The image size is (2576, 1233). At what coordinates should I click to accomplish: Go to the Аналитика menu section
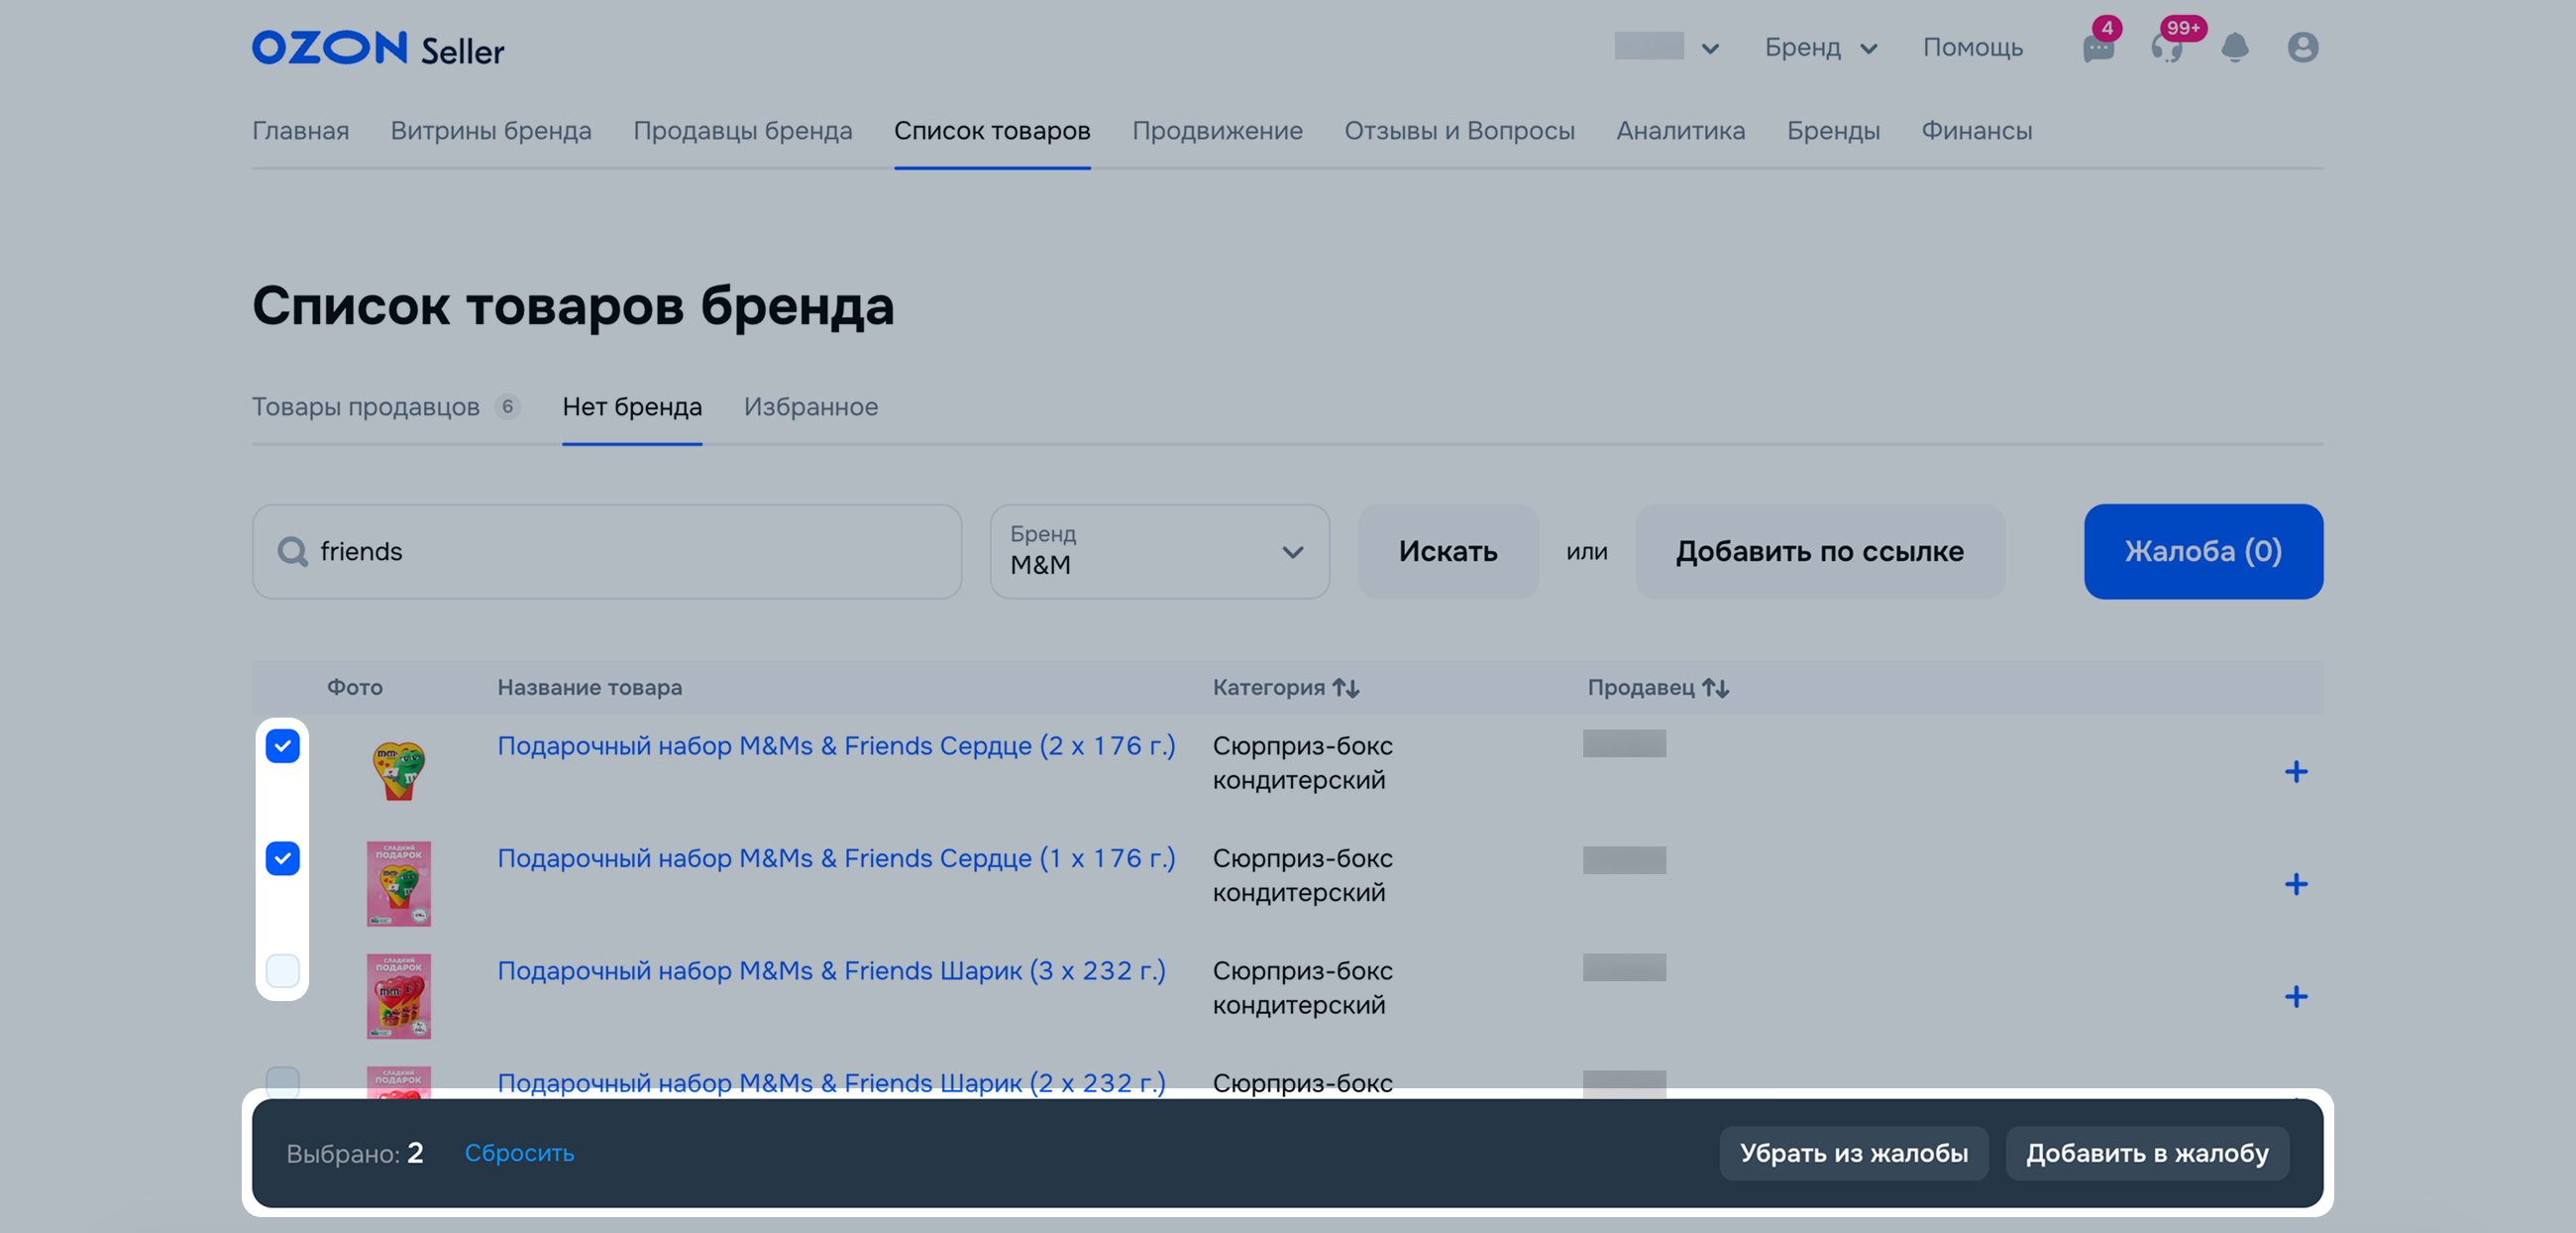click(1680, 131)
